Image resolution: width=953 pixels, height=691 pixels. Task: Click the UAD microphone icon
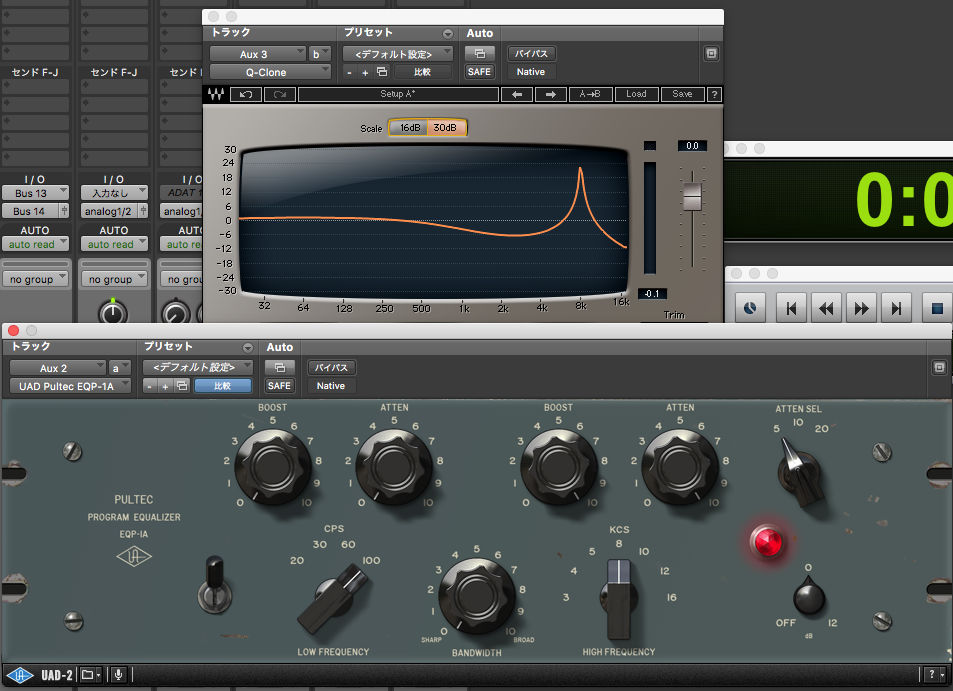pyautogui.click(x=119, y=675)
